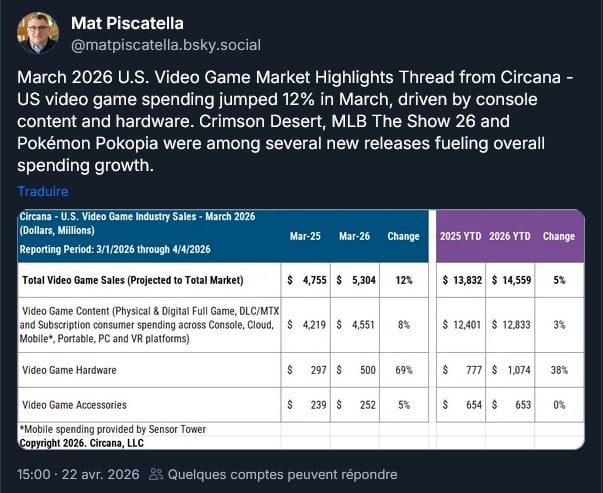603x493 pixels.
Task: Select the Mar-26 column header
Action: [x=355, y=237]
